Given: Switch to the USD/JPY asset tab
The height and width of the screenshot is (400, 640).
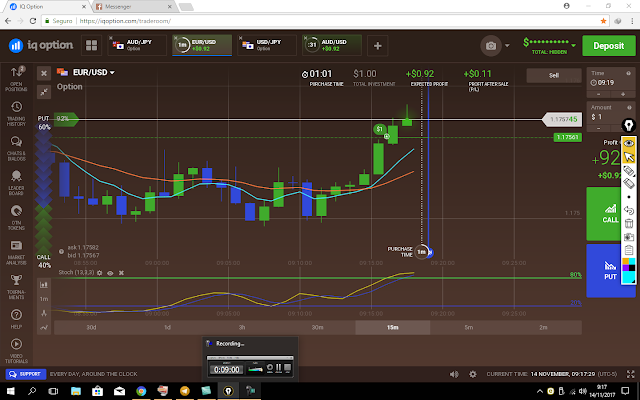Looking at the screenshot, I should (x=267, y=45).
